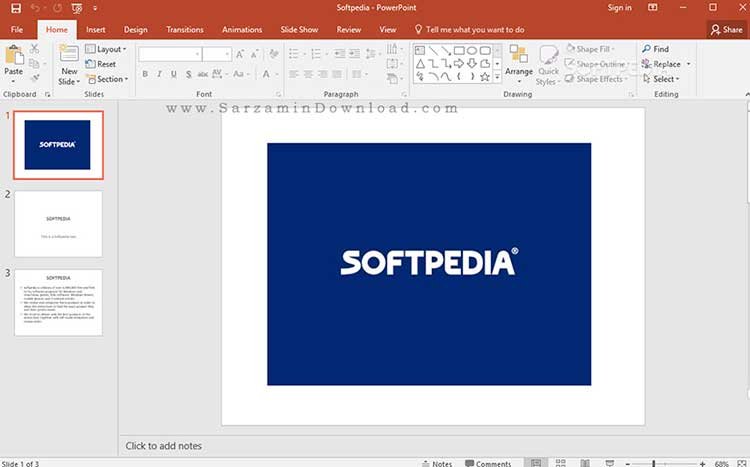Switch to the Animations tab
Viewport: 750px width, 467px height.
click(242, 30)
